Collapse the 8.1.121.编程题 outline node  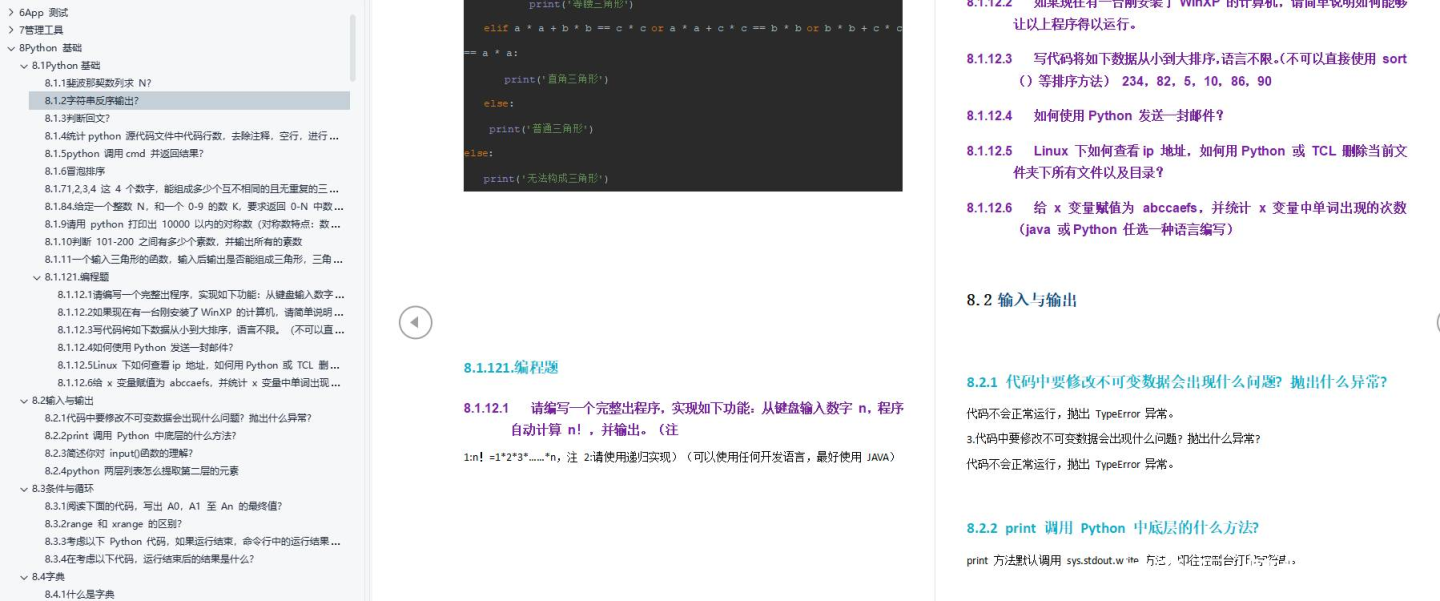[37, 277]
